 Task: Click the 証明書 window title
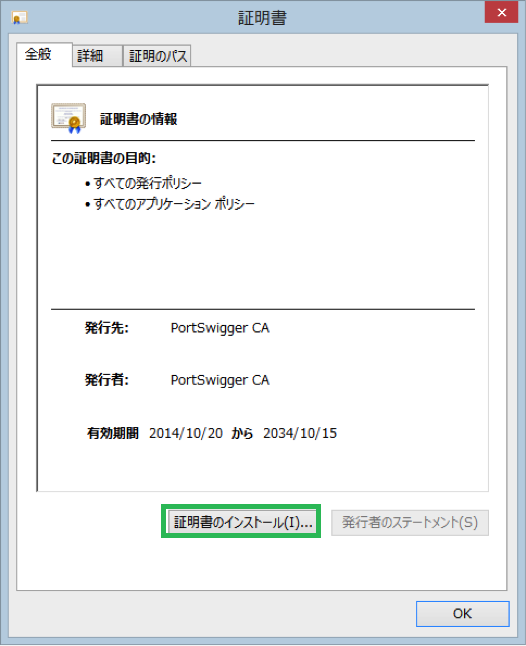click(x=262, y=18)
